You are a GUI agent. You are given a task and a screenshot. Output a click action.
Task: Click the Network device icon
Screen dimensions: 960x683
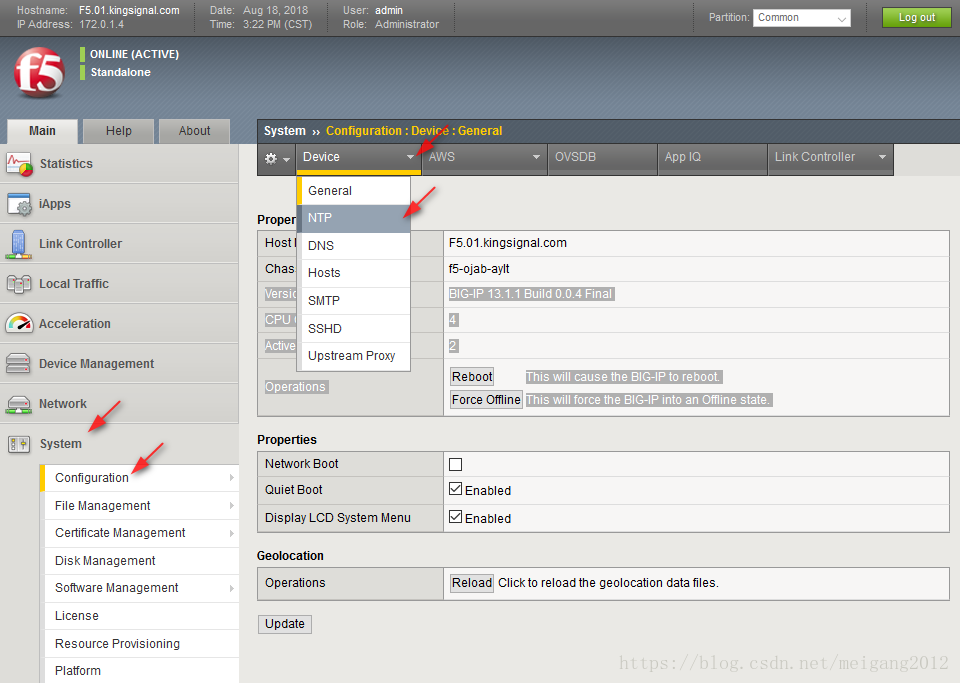pyautogui.click(x=18, y=404)
